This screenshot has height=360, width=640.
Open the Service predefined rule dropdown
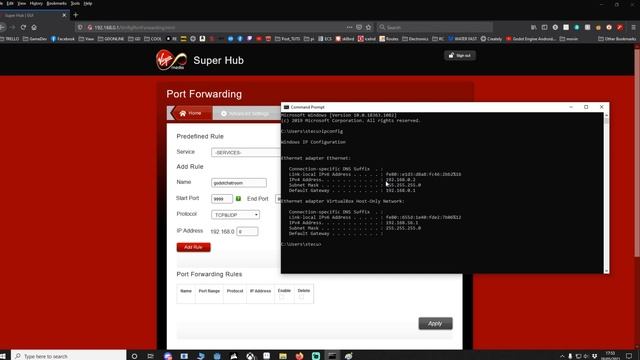[x=246, y=152]
